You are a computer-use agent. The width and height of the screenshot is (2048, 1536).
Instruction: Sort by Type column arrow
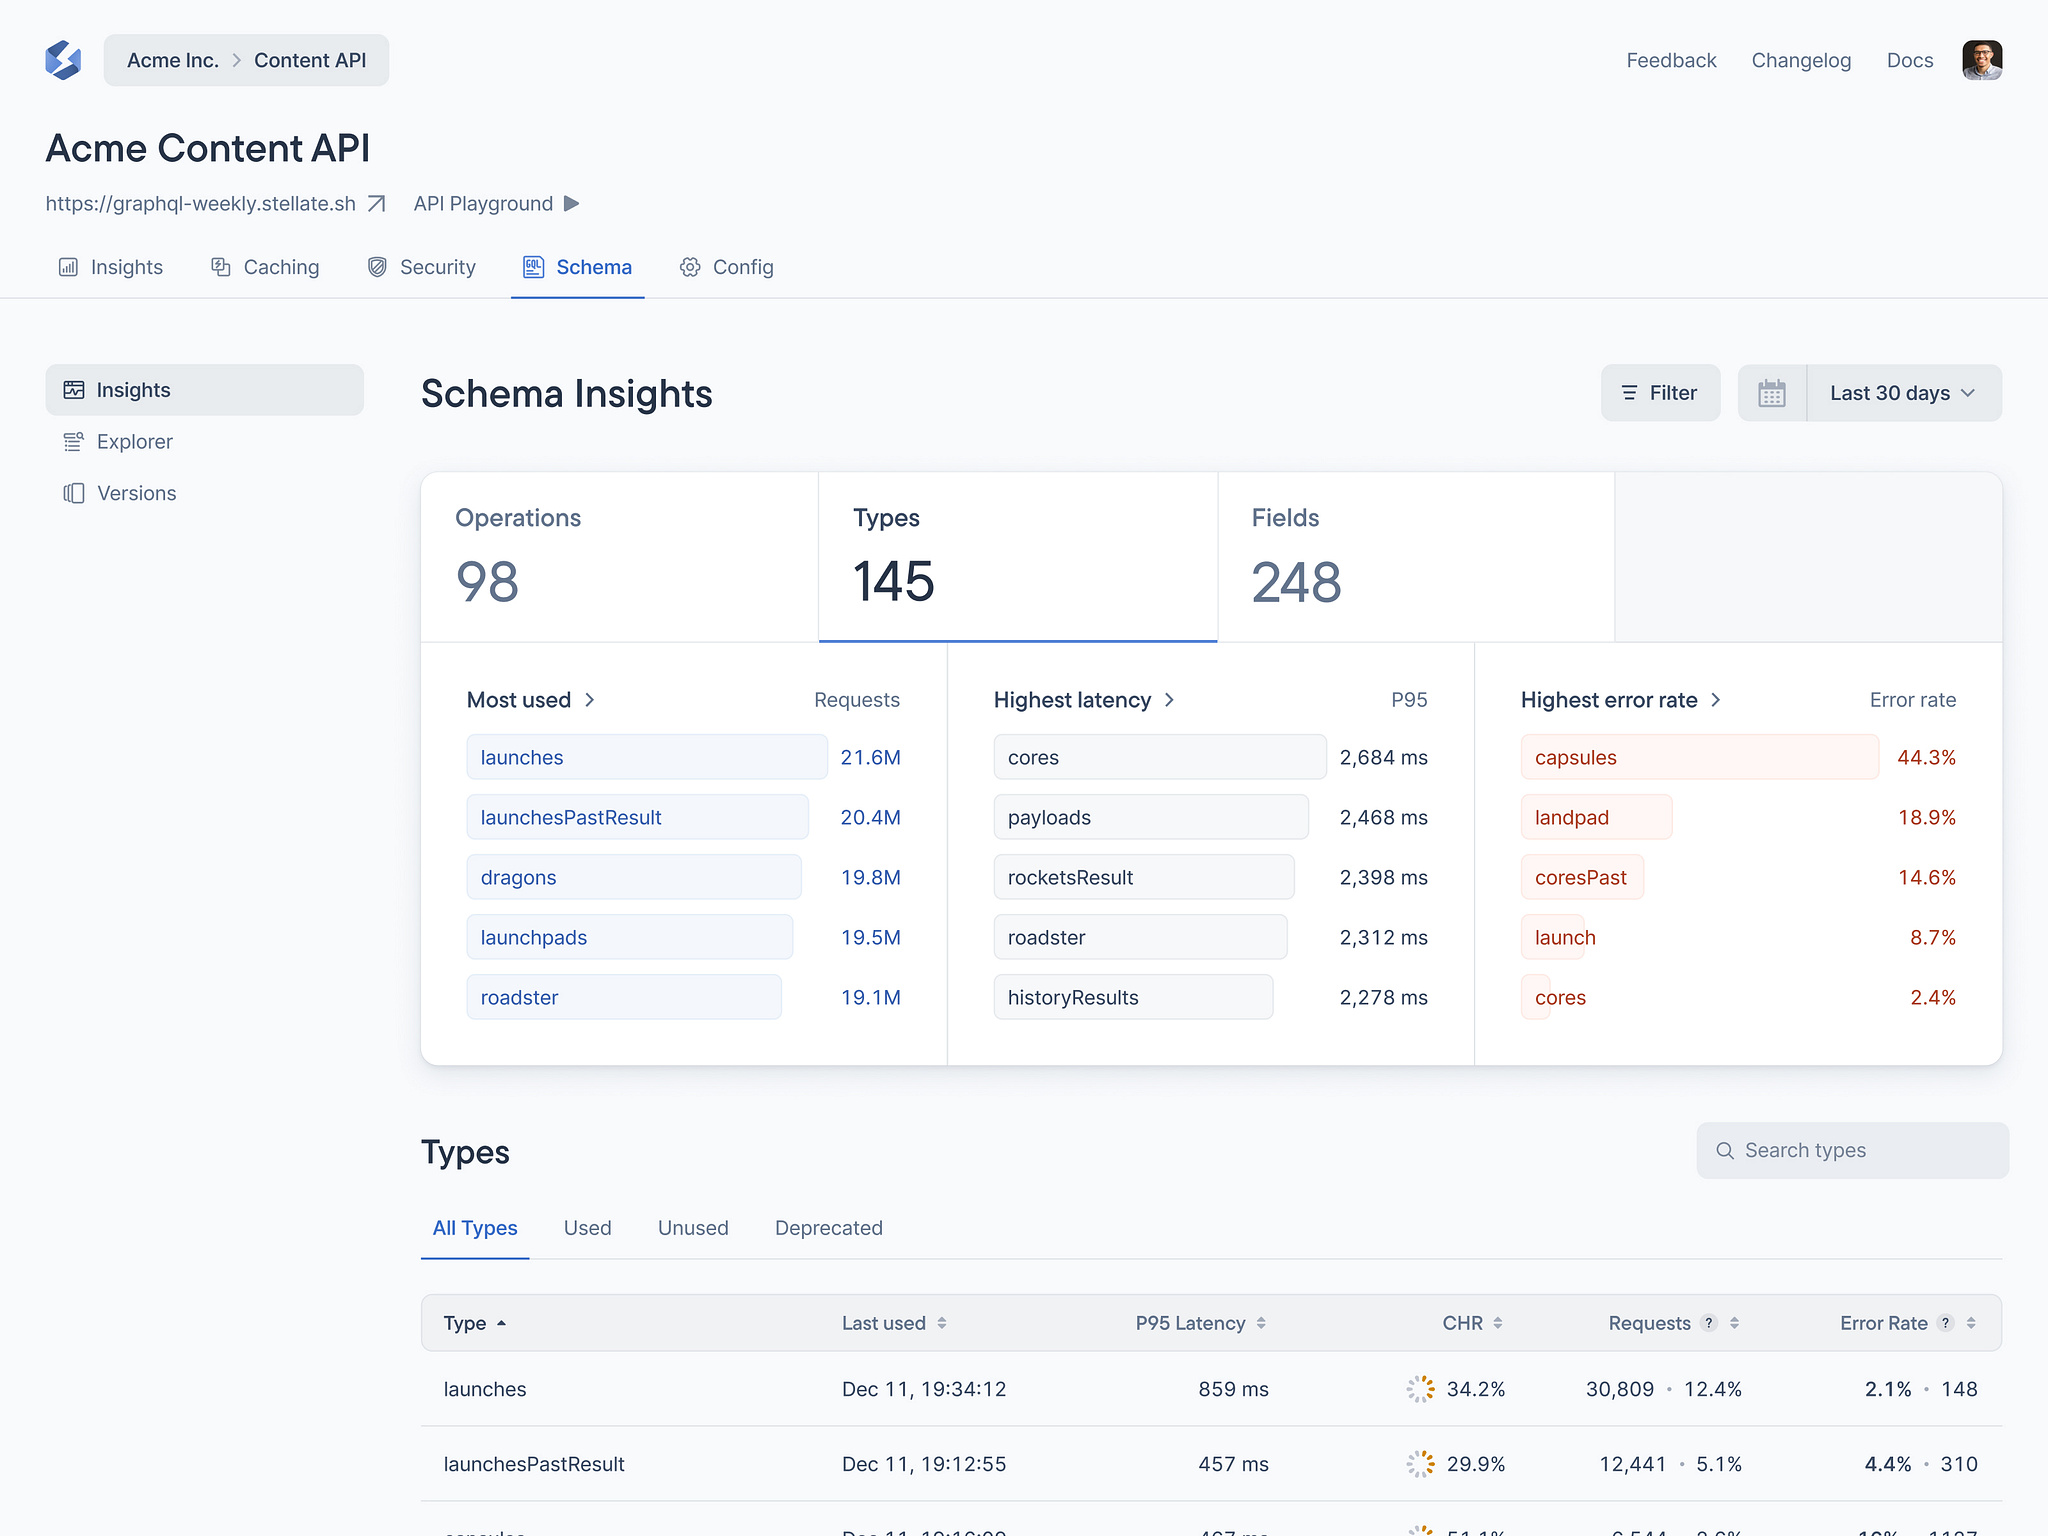tap(502, 1323)
